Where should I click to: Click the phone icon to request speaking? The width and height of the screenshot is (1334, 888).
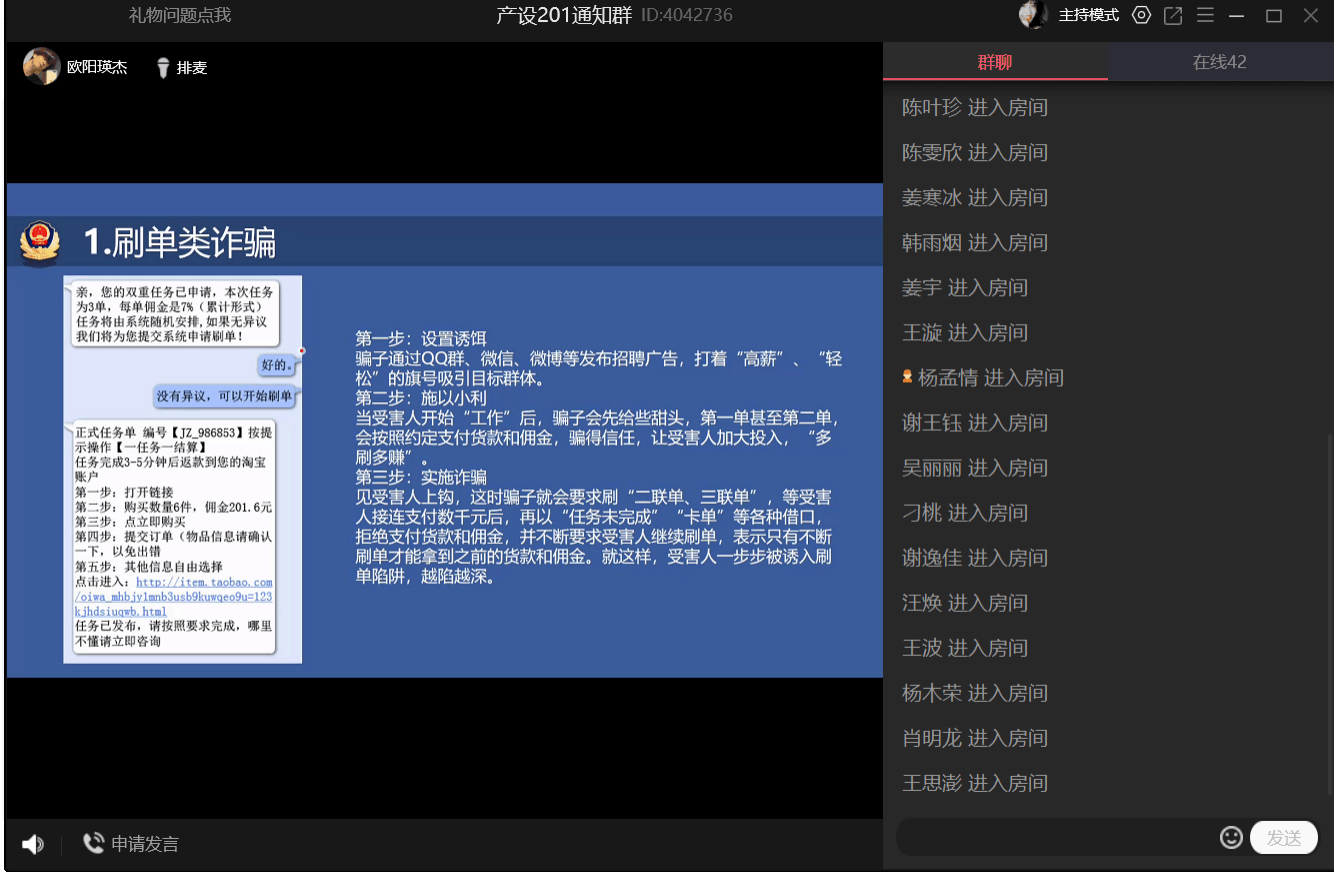(93, 843)
